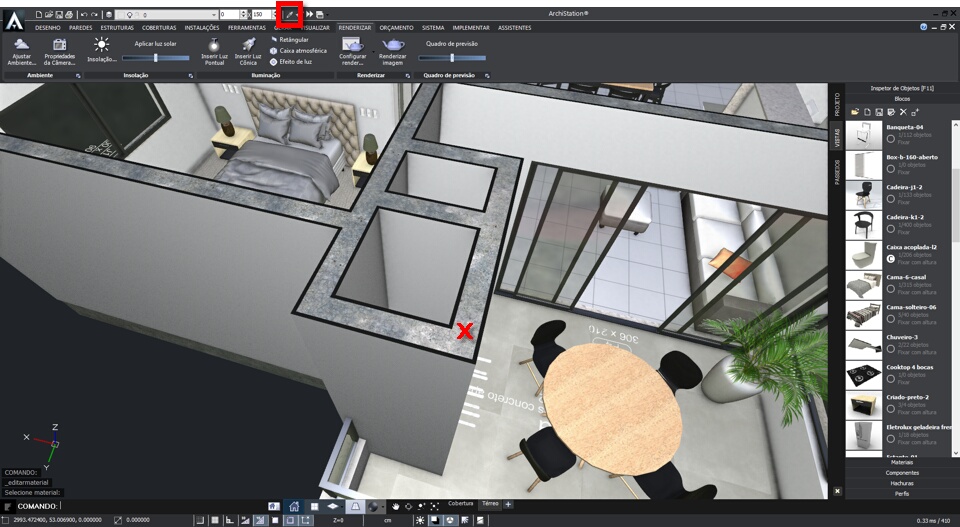Select the Cooktop 4 bocas radio button
Screen dimensions: 960x527
coord(891,378)
